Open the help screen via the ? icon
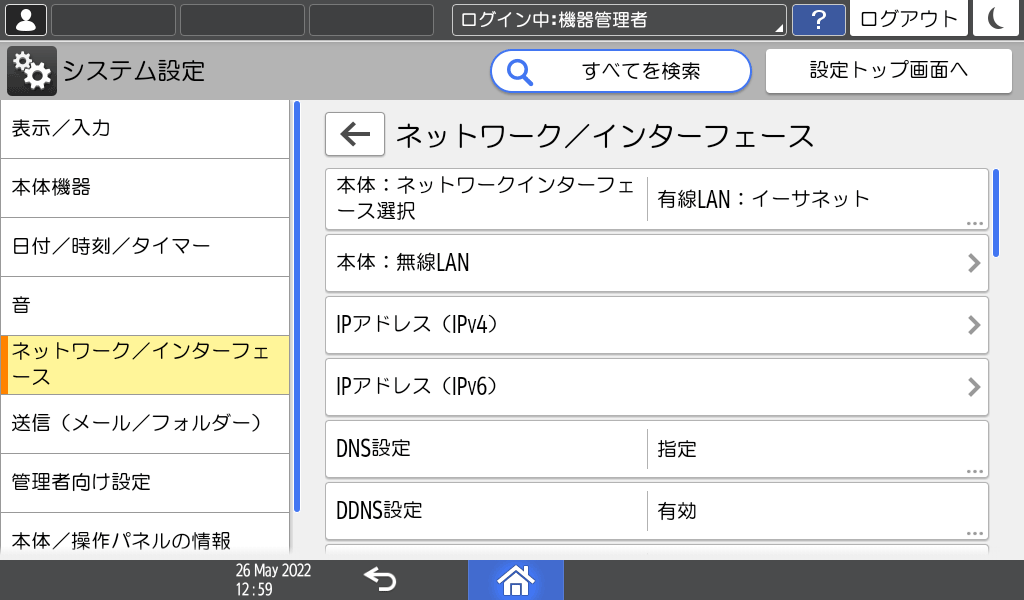Image resolution: width=1024 pixels, height=600 pixels. click(x=819, y=19)
